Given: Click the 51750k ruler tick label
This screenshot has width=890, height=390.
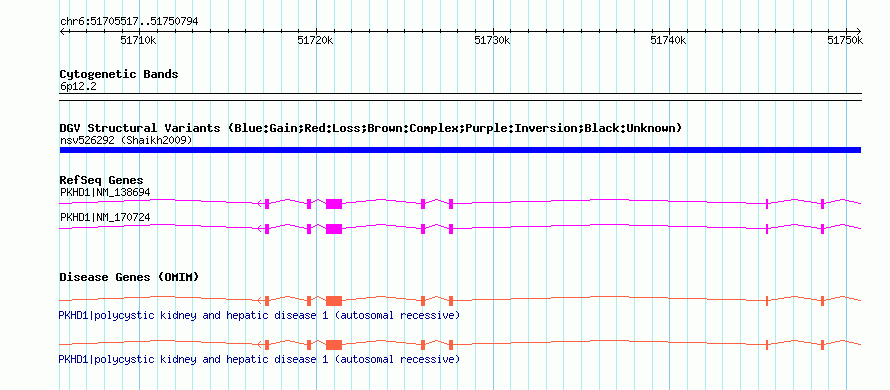Looking at the screenshot, I should [x=845, y=40].
